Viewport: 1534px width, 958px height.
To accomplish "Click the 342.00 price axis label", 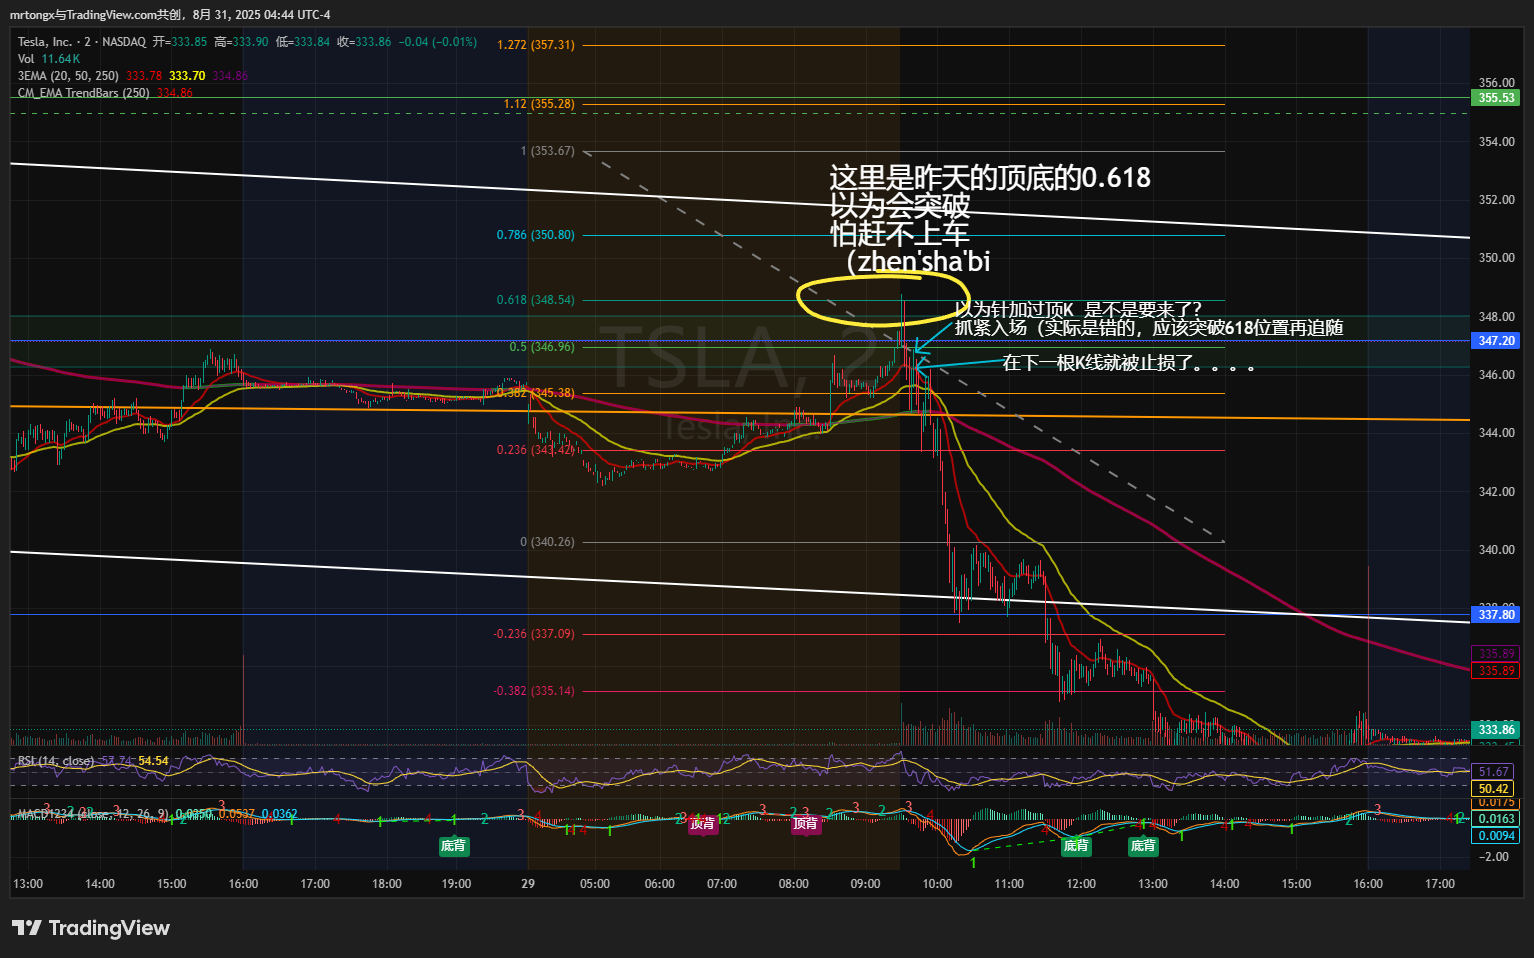I will click(x=1496, y=492).
